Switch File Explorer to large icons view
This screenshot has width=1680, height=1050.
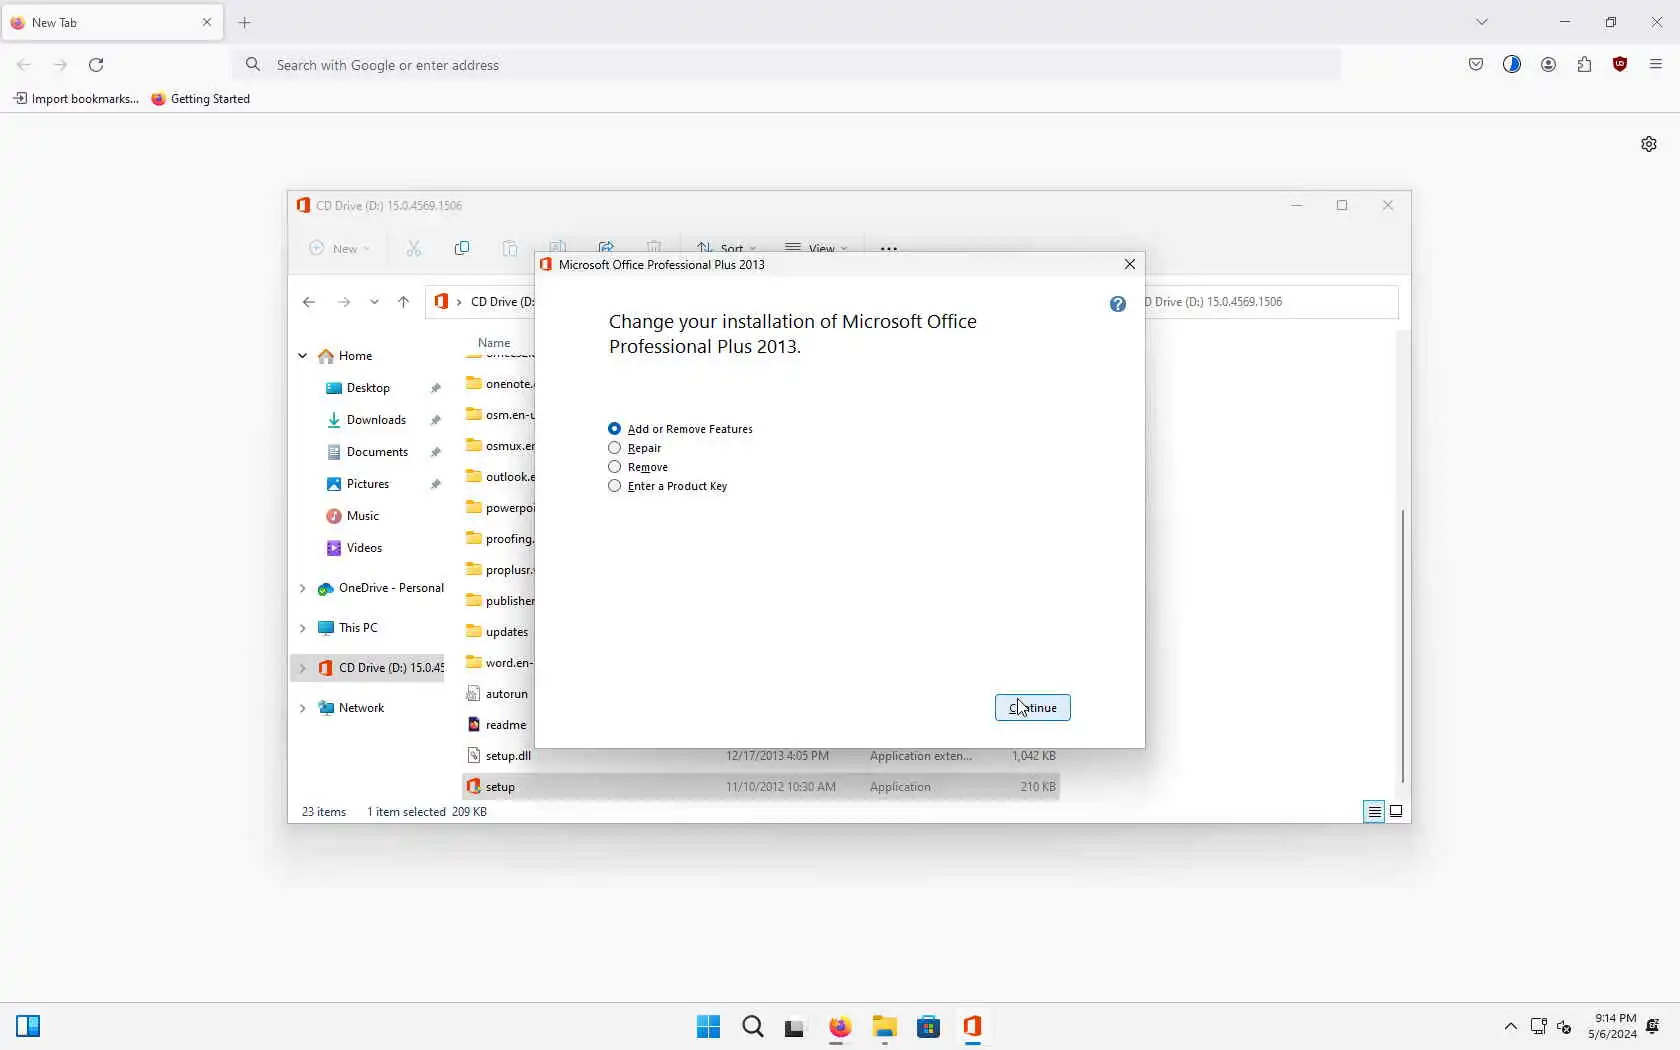tap(1396, 812)
